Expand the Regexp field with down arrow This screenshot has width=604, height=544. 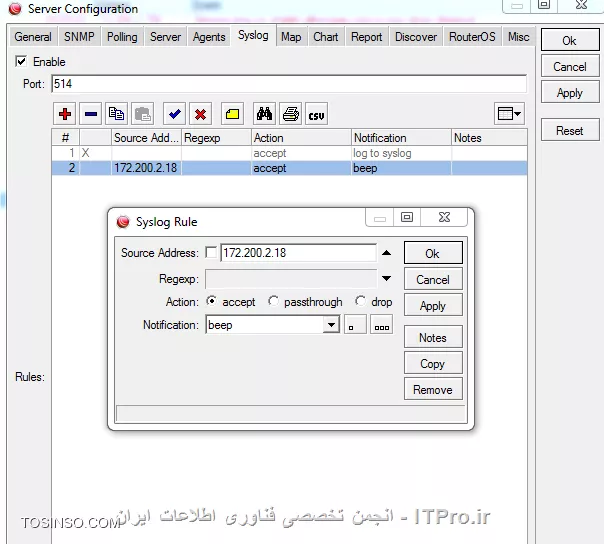(386, 278)
